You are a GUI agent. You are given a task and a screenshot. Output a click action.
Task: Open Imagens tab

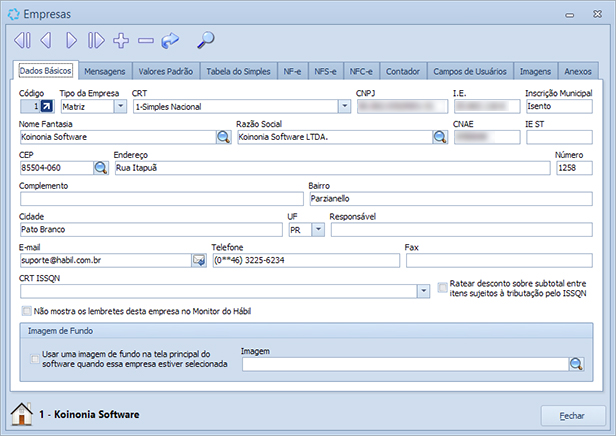(x=535, y=71)
